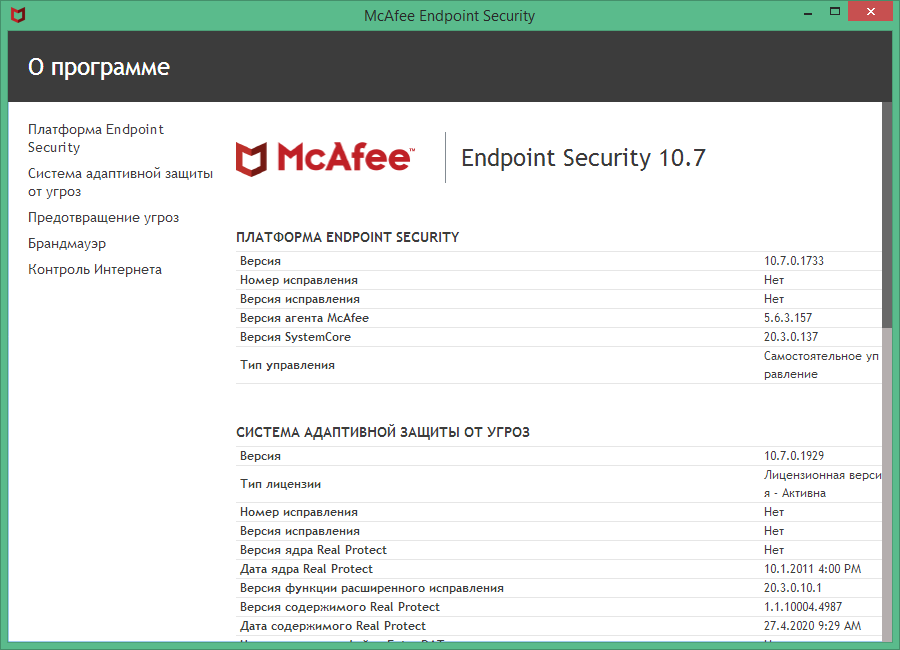Image resolution: width=900 pixels, height=650 pixels.
Task: Click the ПЛАТФОРМА ENDPOINT SECURITY section heading
Action: 348,237
